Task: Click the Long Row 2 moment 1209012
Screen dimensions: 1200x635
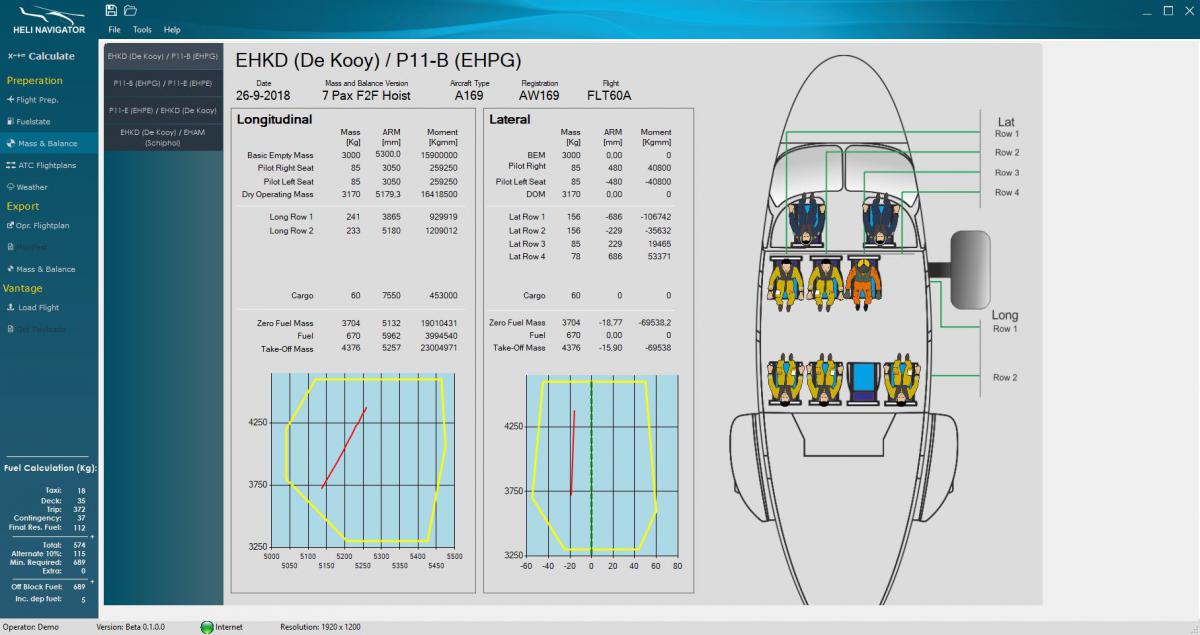Action: (x=440, y=231)
